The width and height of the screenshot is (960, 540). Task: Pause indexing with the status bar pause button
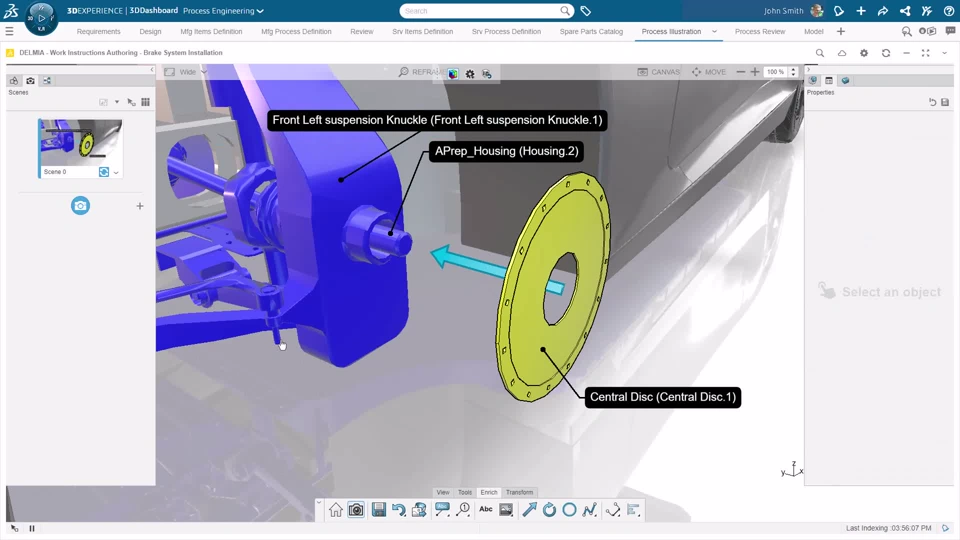click(x=32, y=528)
